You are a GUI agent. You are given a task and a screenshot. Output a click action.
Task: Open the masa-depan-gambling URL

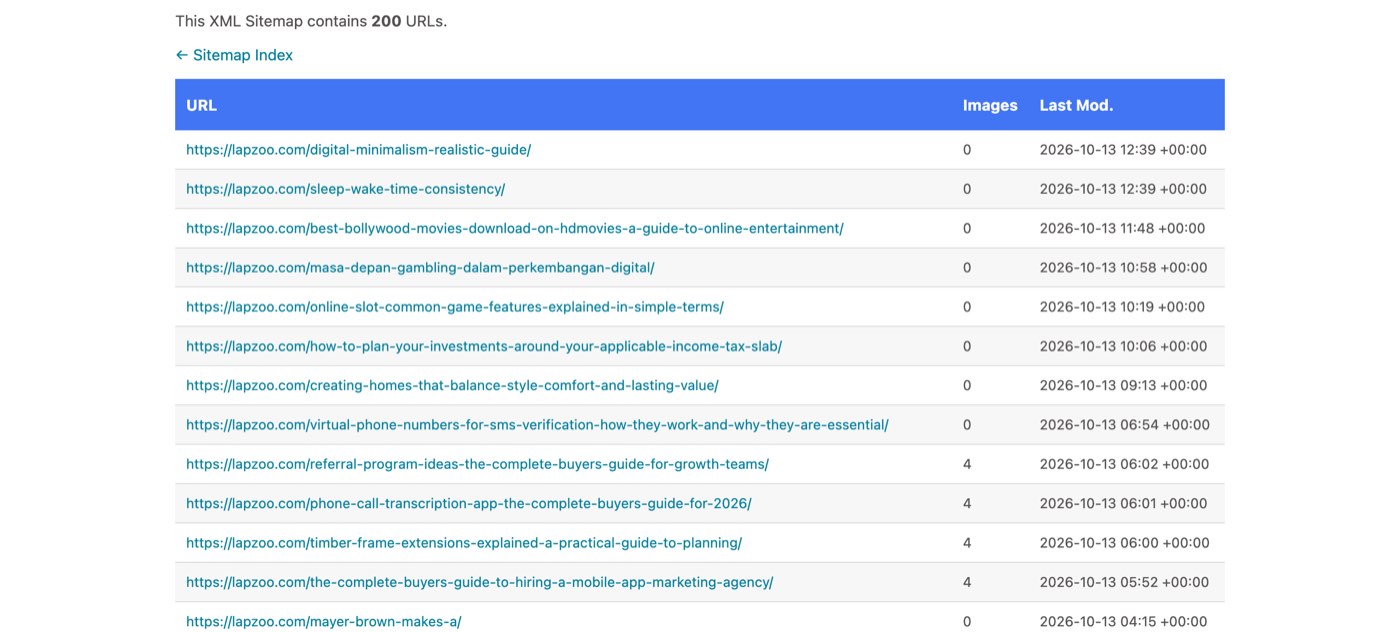pos(420,267)
